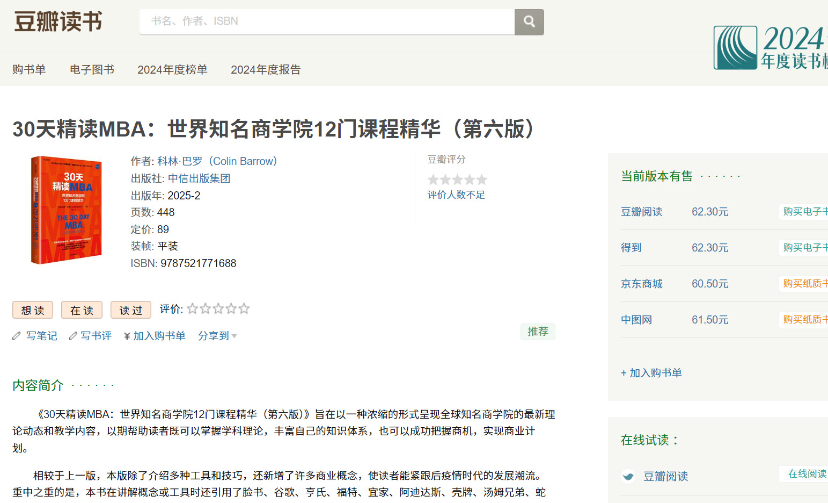Viewport: 828px width, 503px height.
Task: Click the search magnifier button
Action: (529, 22)
